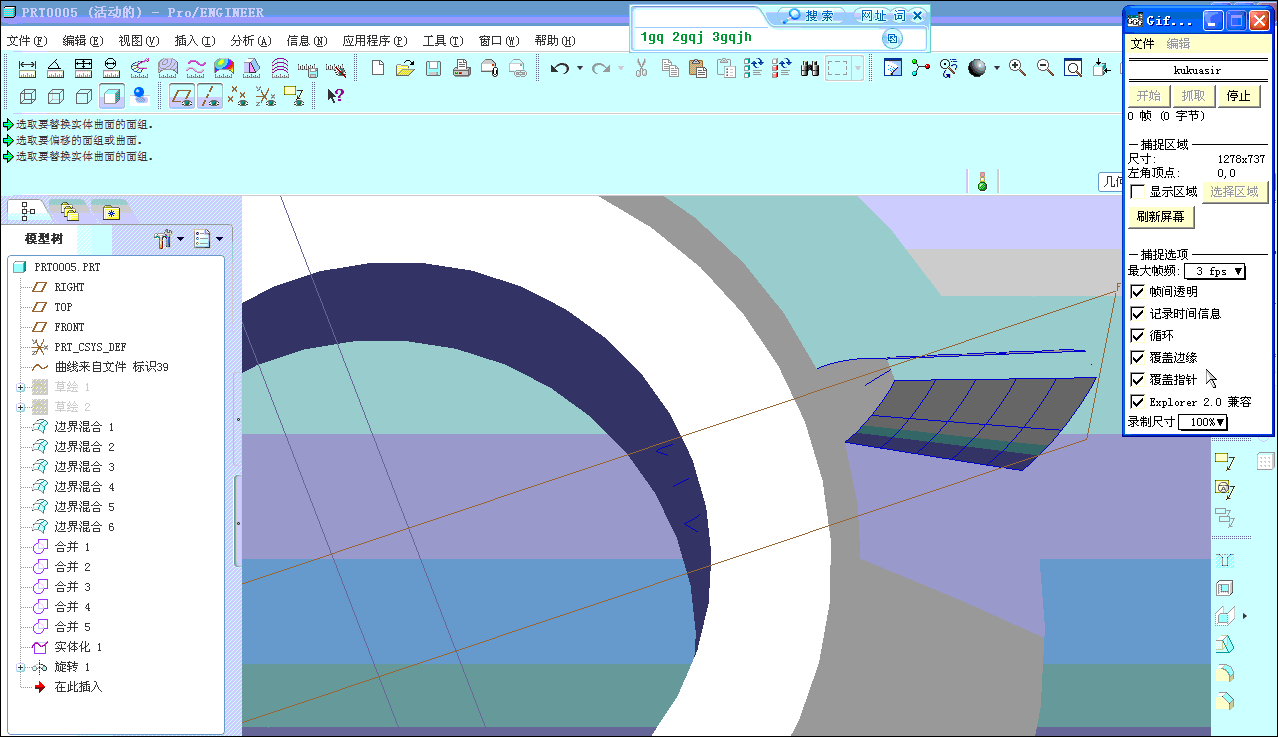Open the 编辑(E) menu
Image resolution: width=1278 pixels, height=737 pixels.
click(x=83, y=41)
